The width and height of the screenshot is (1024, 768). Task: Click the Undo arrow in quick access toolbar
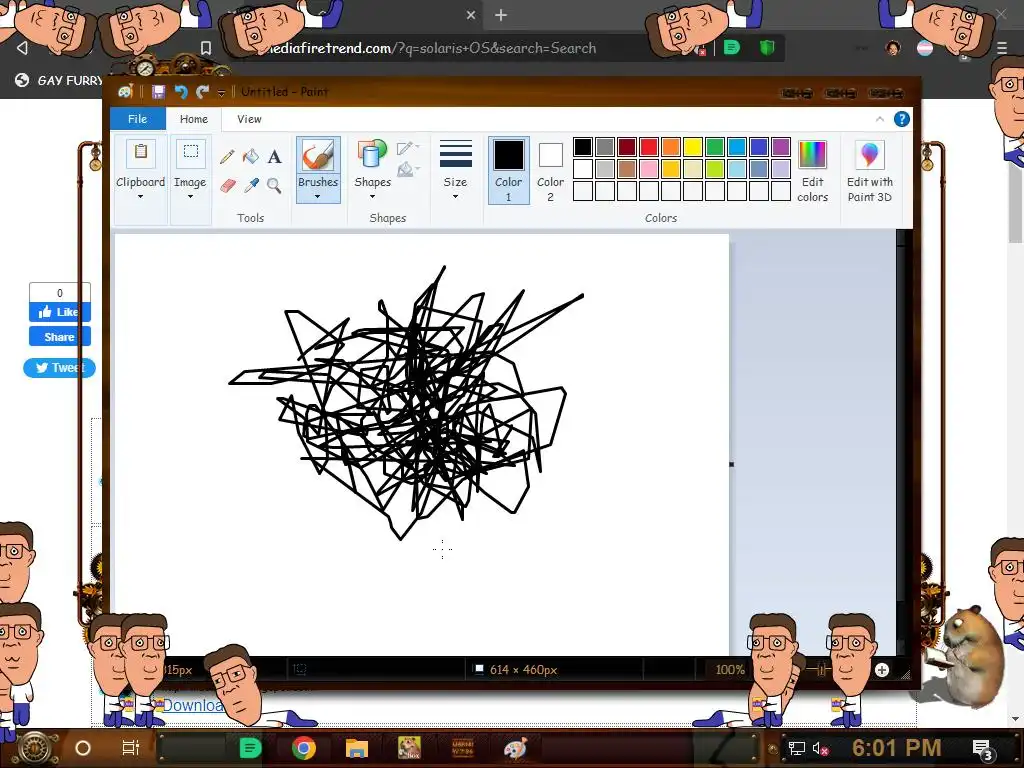[181, 92]
